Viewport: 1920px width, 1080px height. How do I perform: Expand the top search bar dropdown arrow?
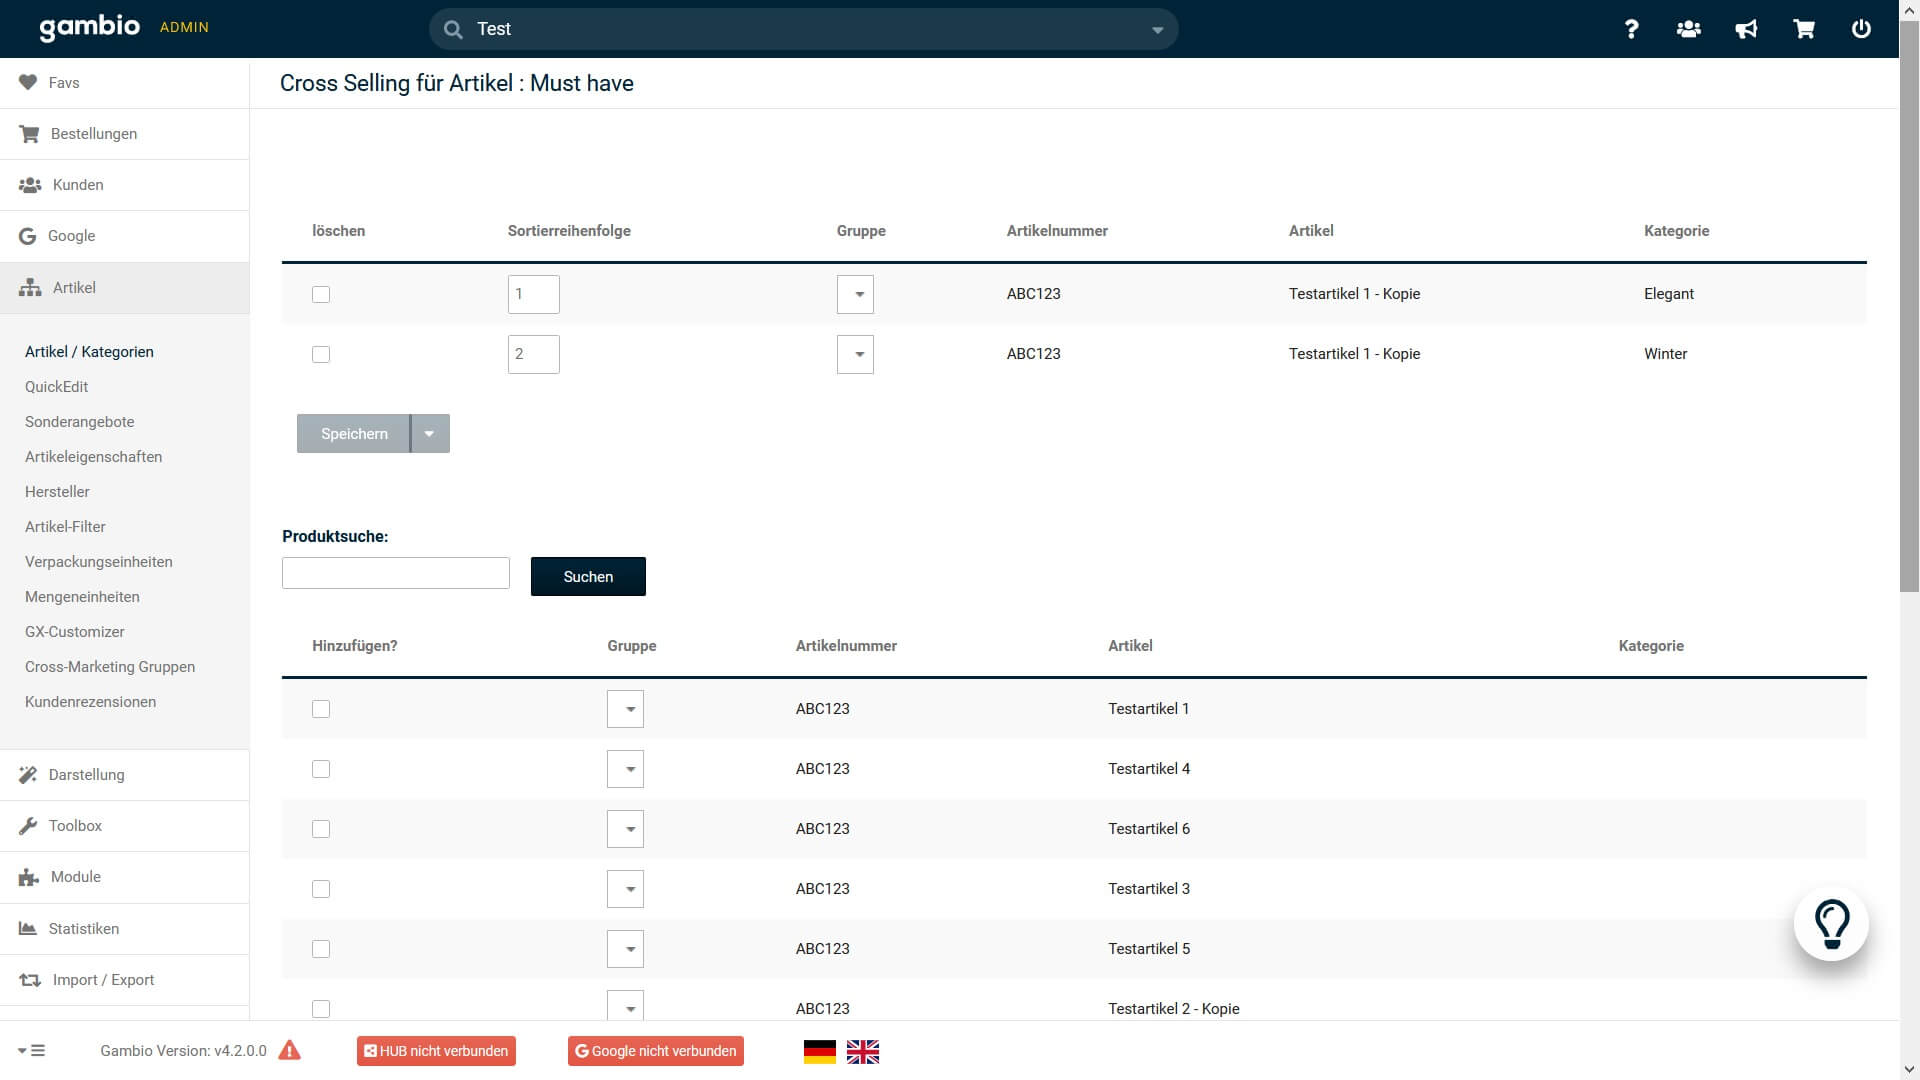pyautogui.click(x=1157, y=30)
